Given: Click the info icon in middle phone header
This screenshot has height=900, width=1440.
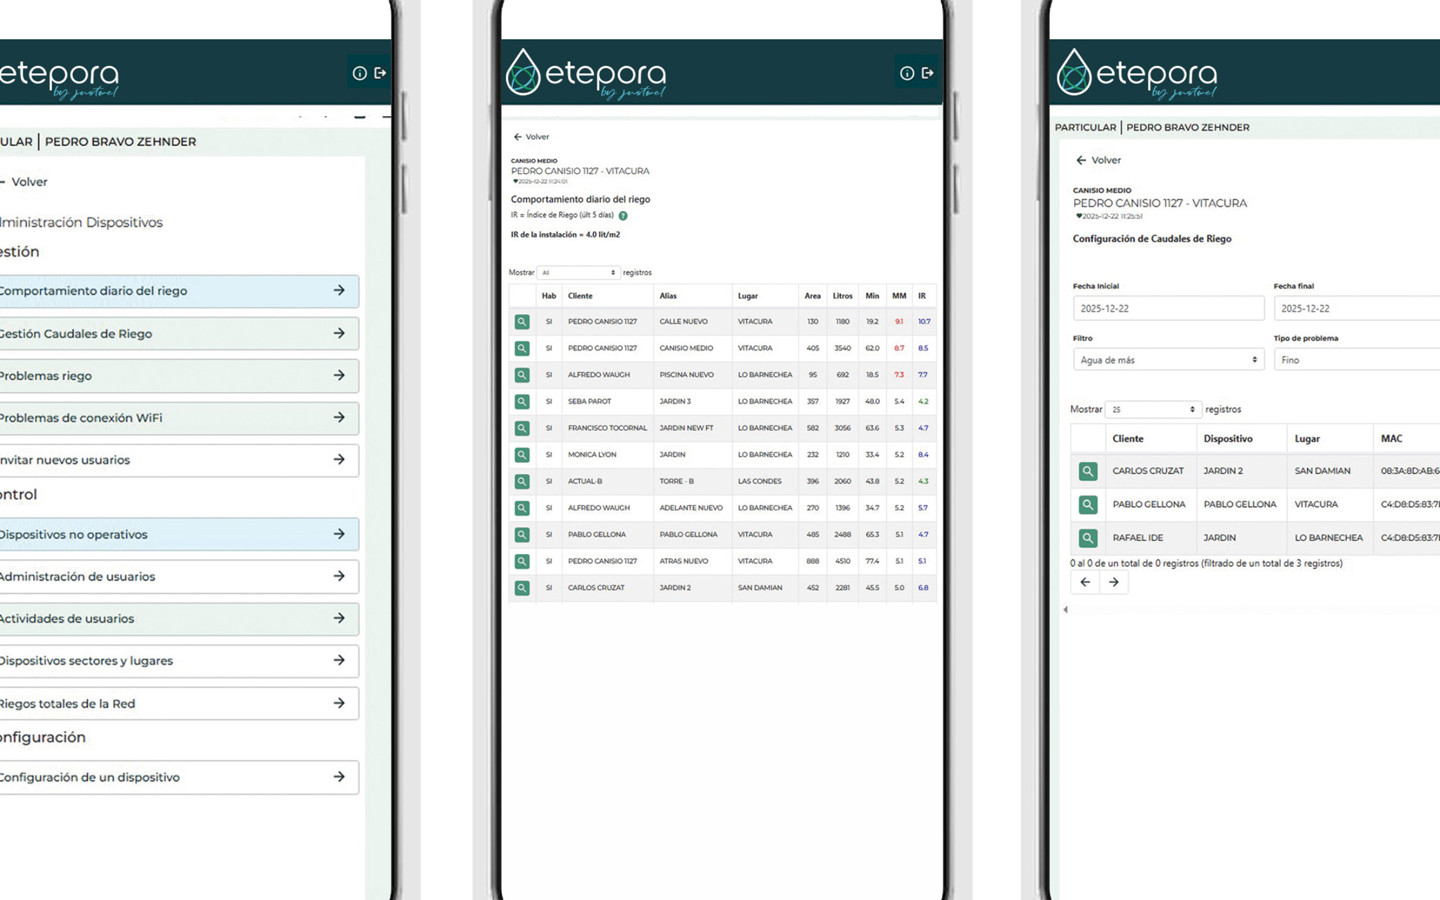Looking at the screenshot, I should [x=906, y=73].
